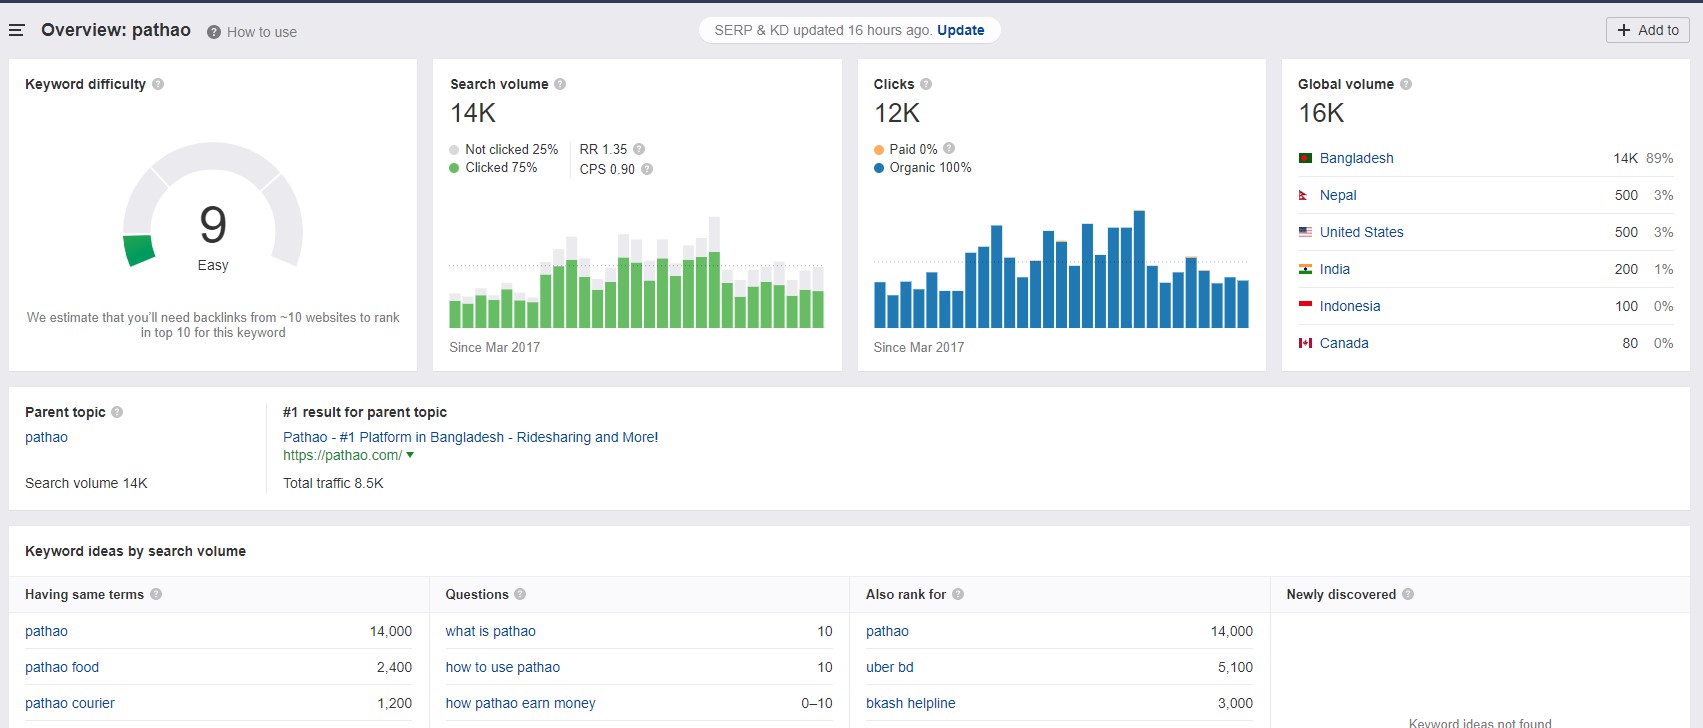Viewport: 1703px width, 728px height.
Task: Open the what is pathao question
Action: coord(490,631)
